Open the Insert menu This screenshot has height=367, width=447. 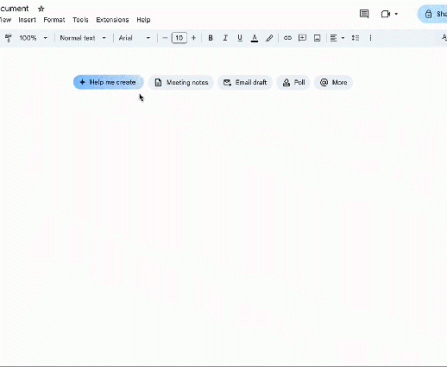point(27,20)
